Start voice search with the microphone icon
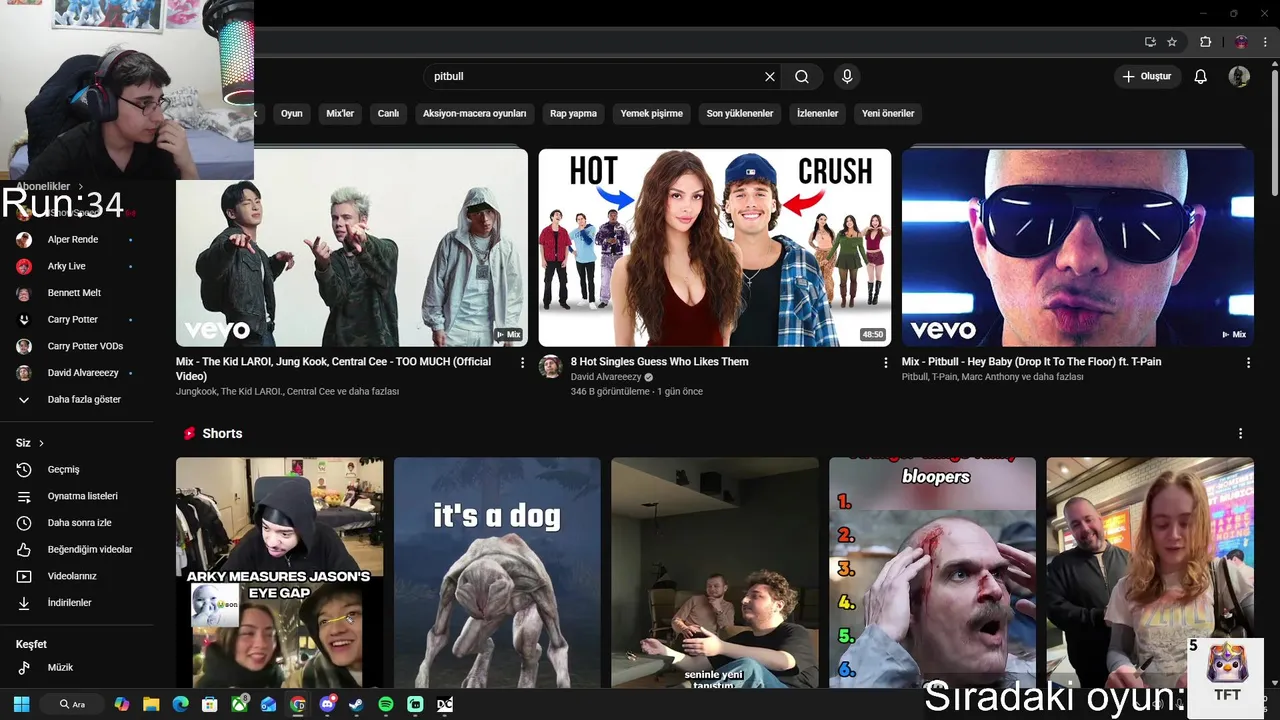 [847, 76]
